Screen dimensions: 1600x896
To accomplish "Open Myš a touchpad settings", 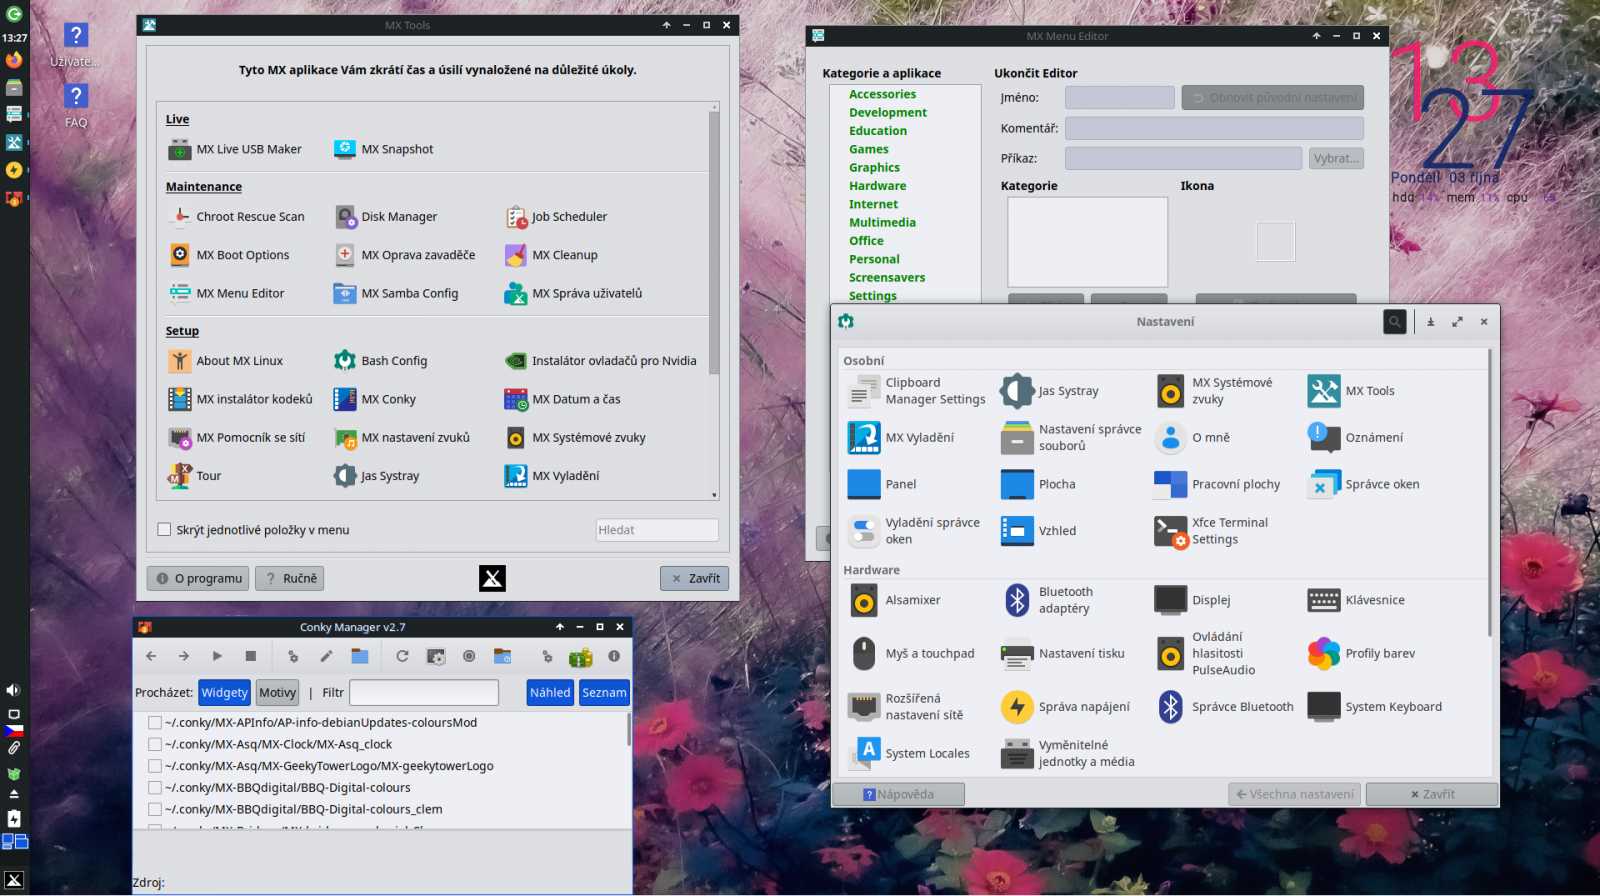I will tap(911, 654).
